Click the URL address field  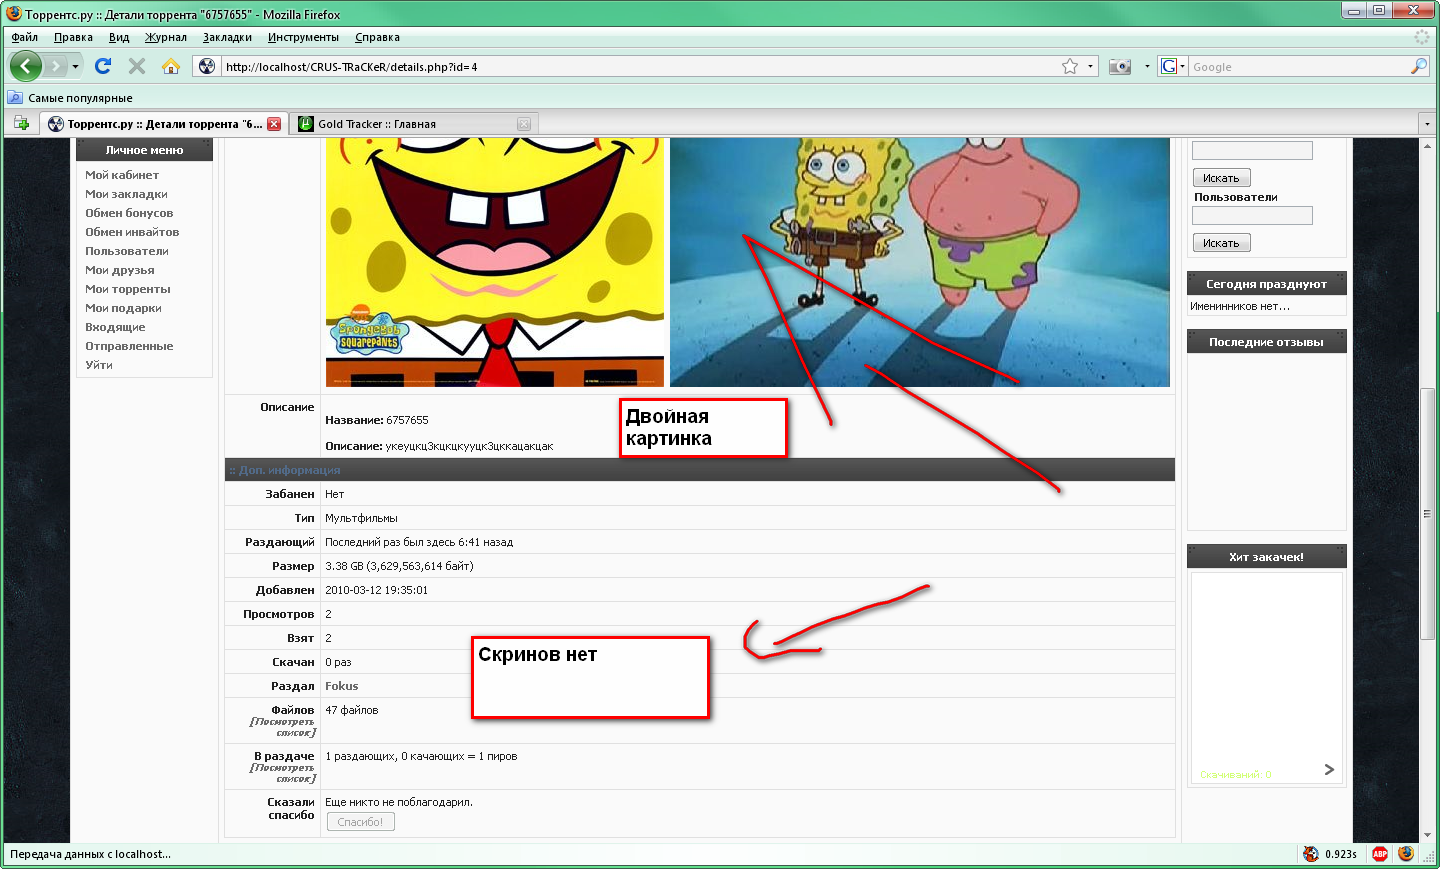coord(640,66)
